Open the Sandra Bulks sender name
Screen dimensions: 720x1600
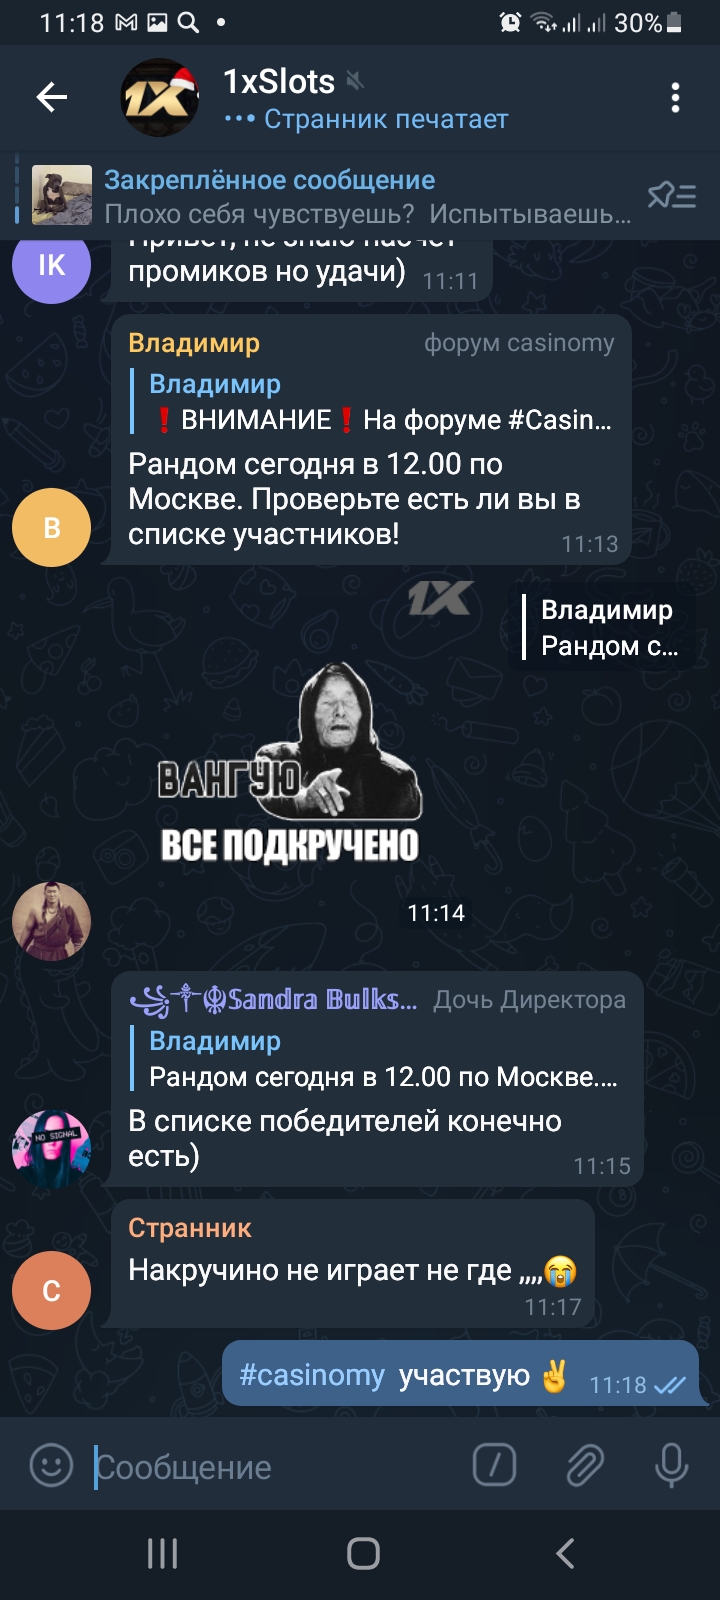[274, 998]
